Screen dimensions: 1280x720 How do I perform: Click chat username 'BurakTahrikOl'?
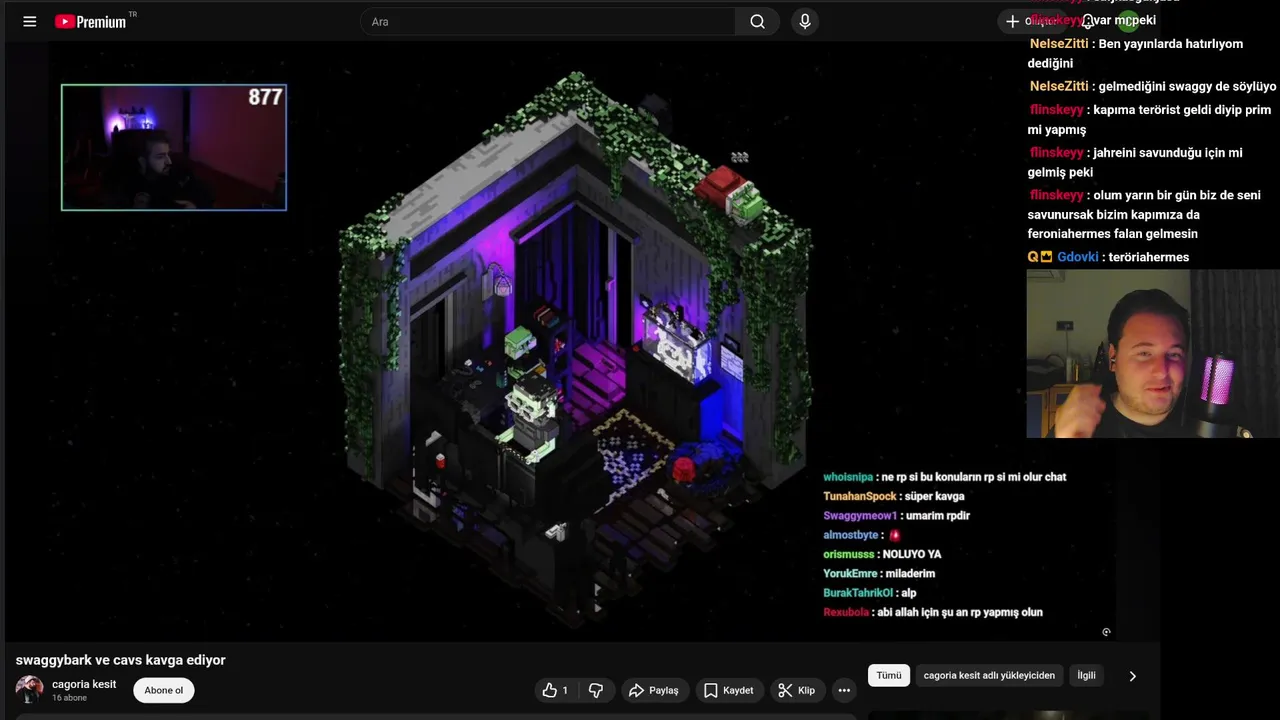coord(857,593)
